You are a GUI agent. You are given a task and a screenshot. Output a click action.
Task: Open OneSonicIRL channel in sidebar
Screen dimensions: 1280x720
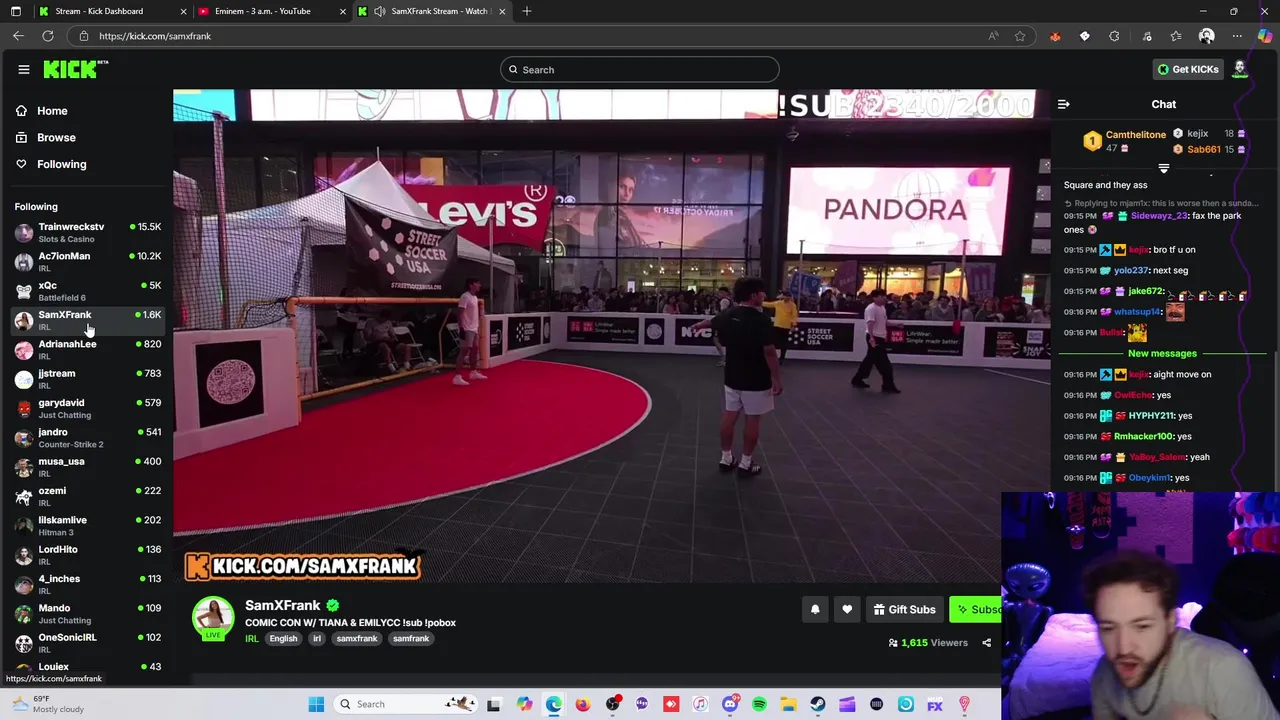(x=88, y=643)
